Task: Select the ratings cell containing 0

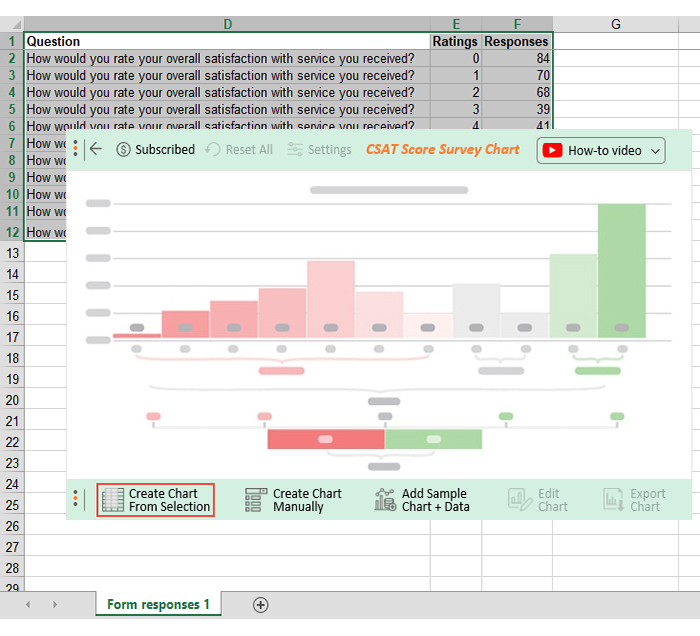Action: 456,58
